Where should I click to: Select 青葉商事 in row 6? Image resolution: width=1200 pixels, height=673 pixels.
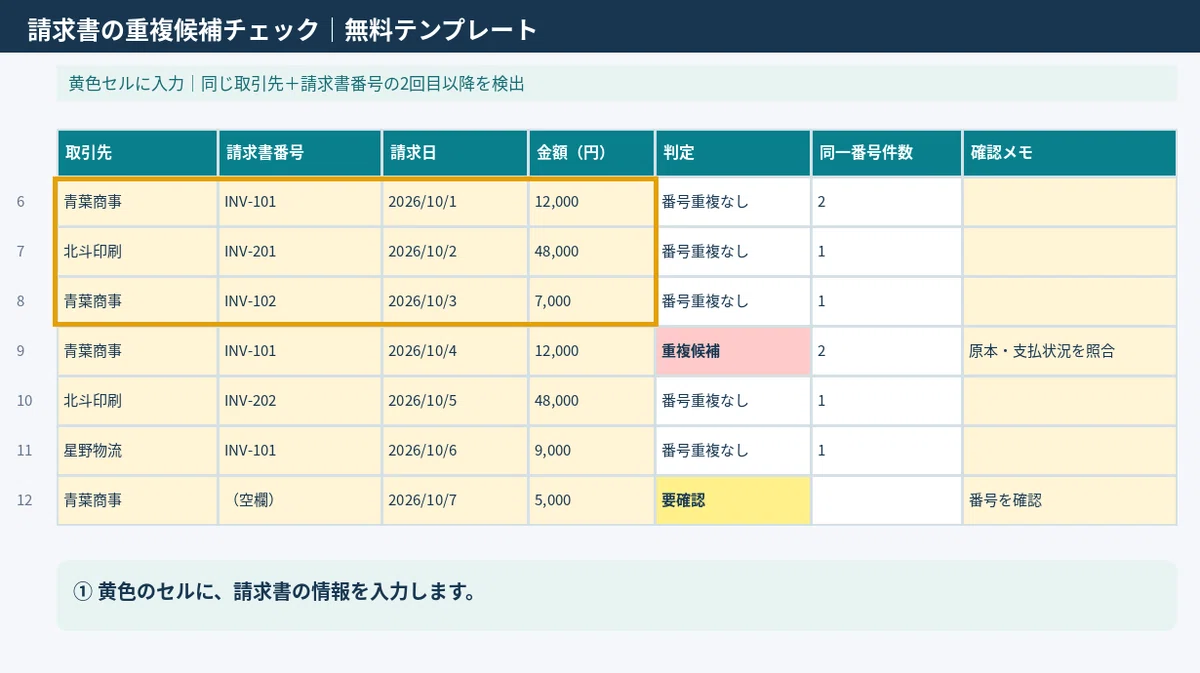pyautogui.click(x=137, y=202)
